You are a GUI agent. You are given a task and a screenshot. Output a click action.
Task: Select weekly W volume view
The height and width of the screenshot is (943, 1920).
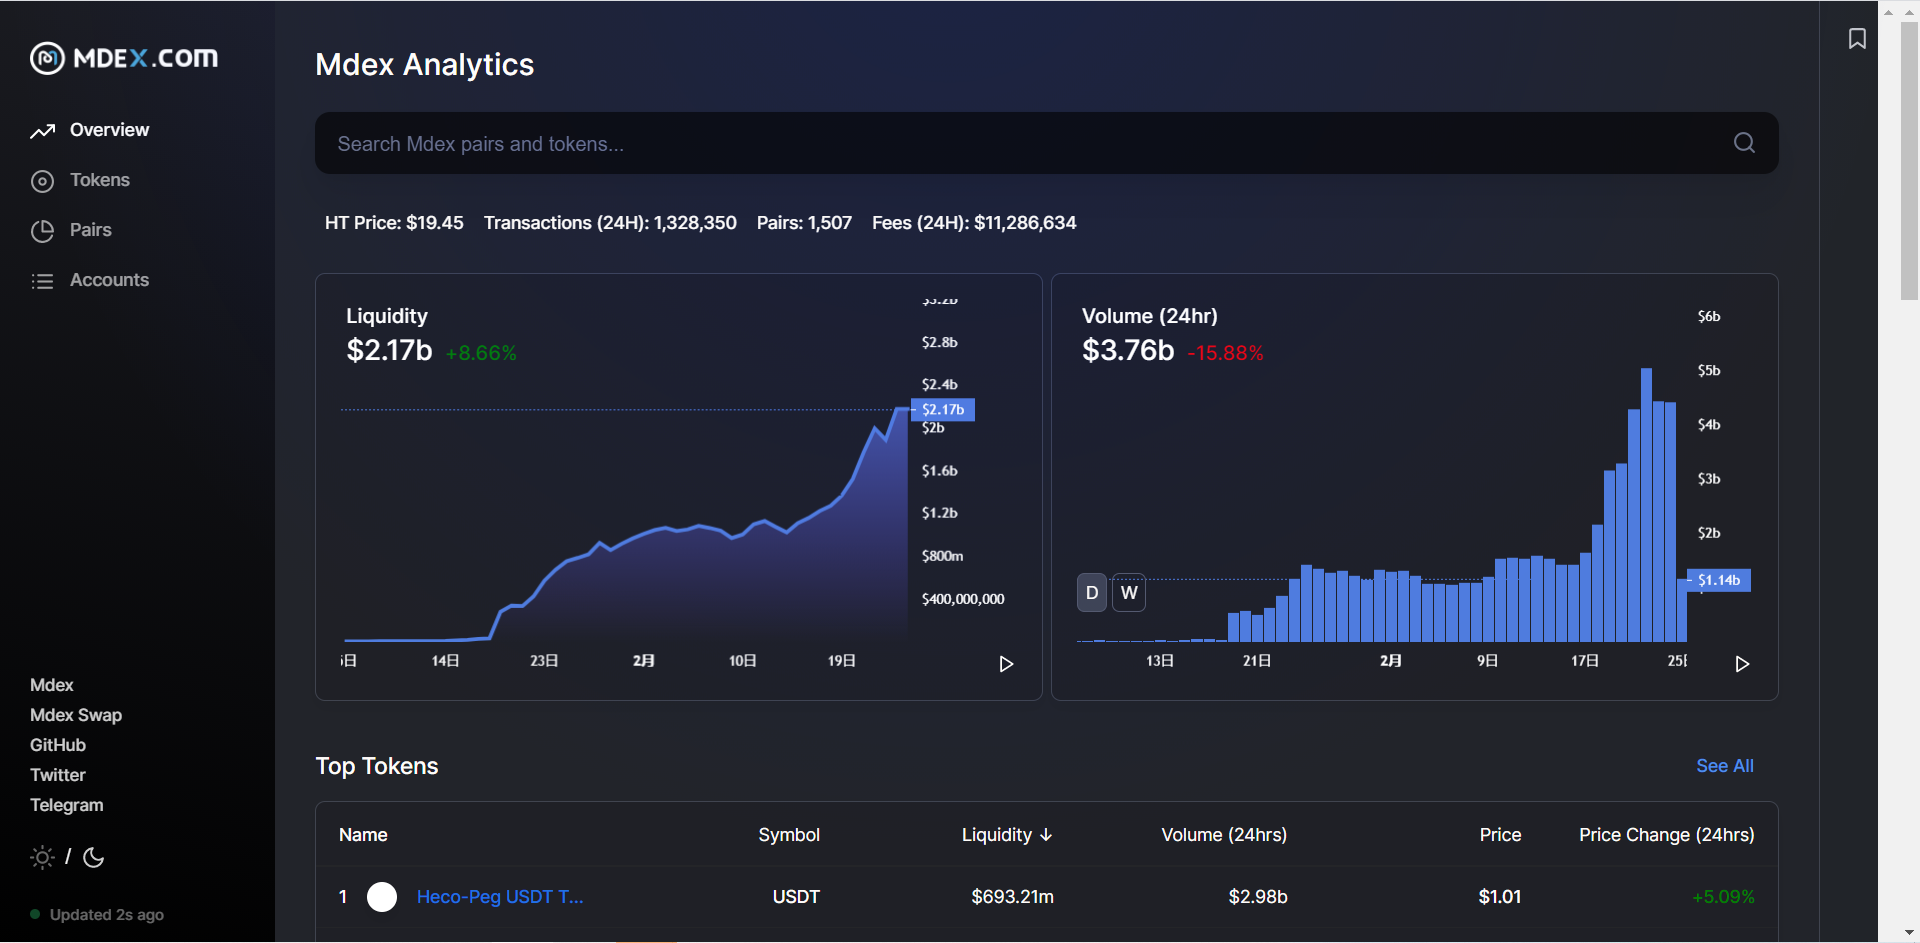1129,593
